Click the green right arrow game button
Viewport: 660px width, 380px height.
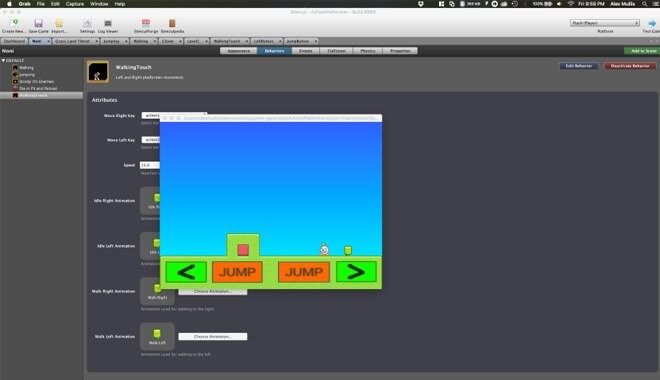(x=356, y=272)
